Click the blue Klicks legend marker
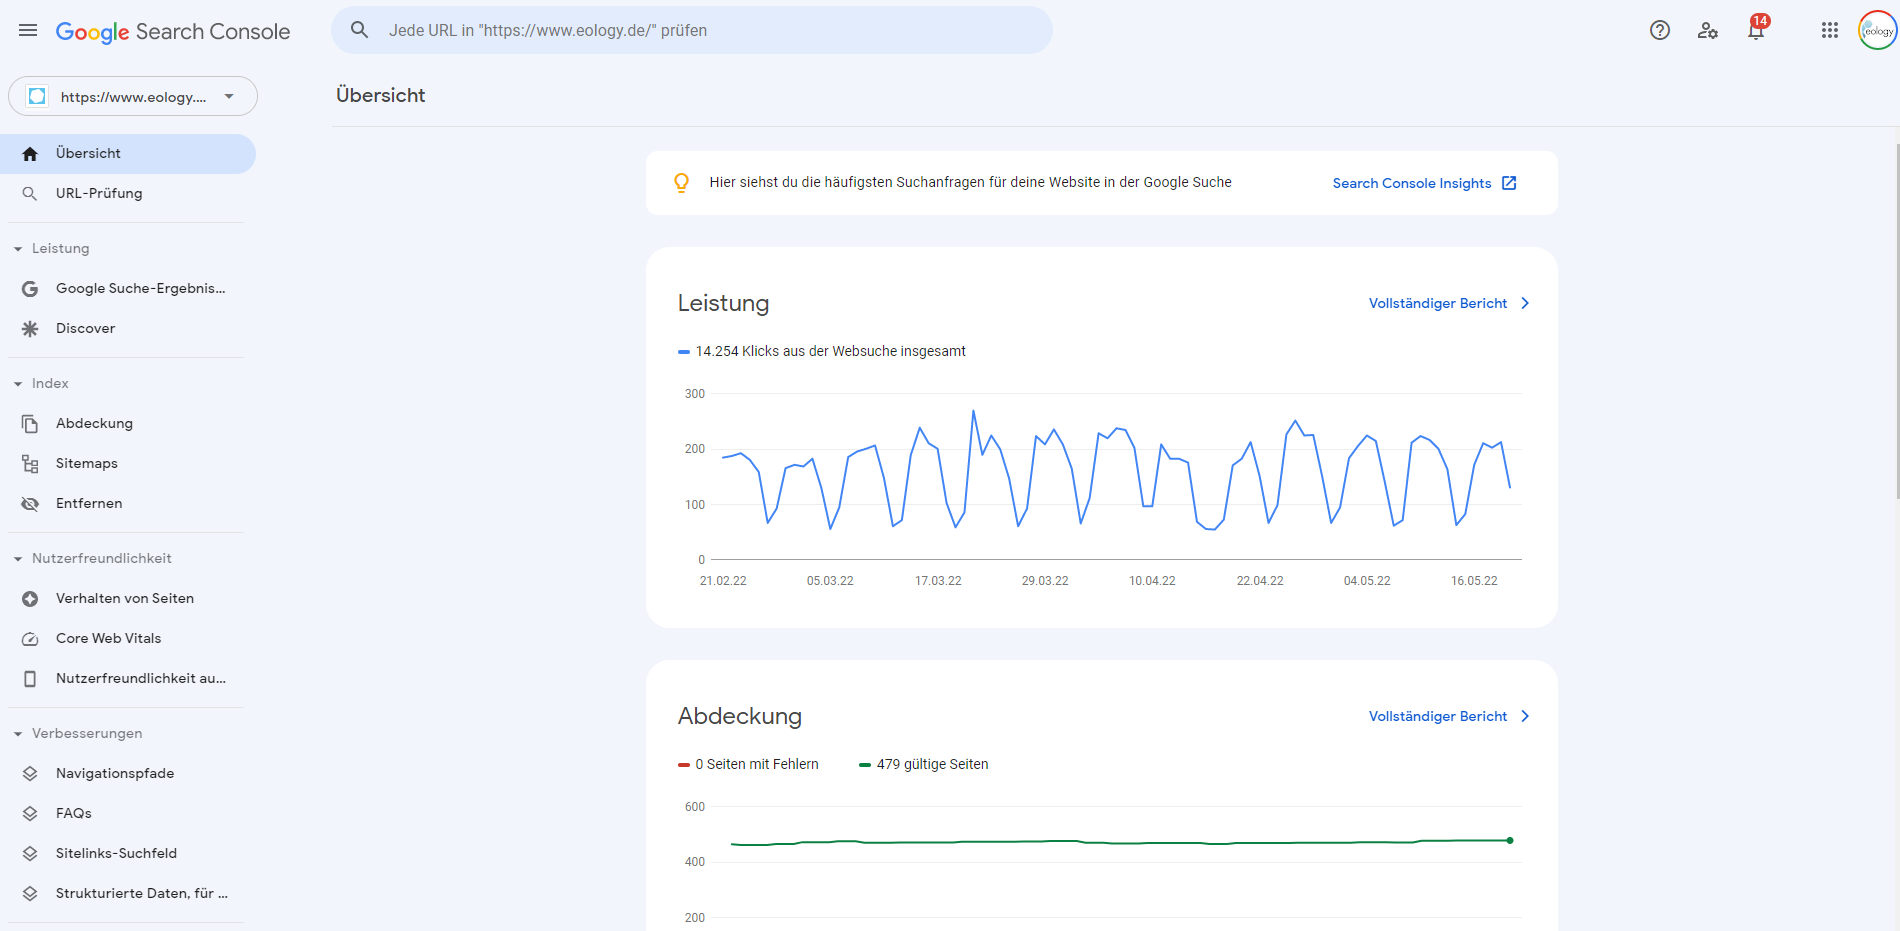 684,352
